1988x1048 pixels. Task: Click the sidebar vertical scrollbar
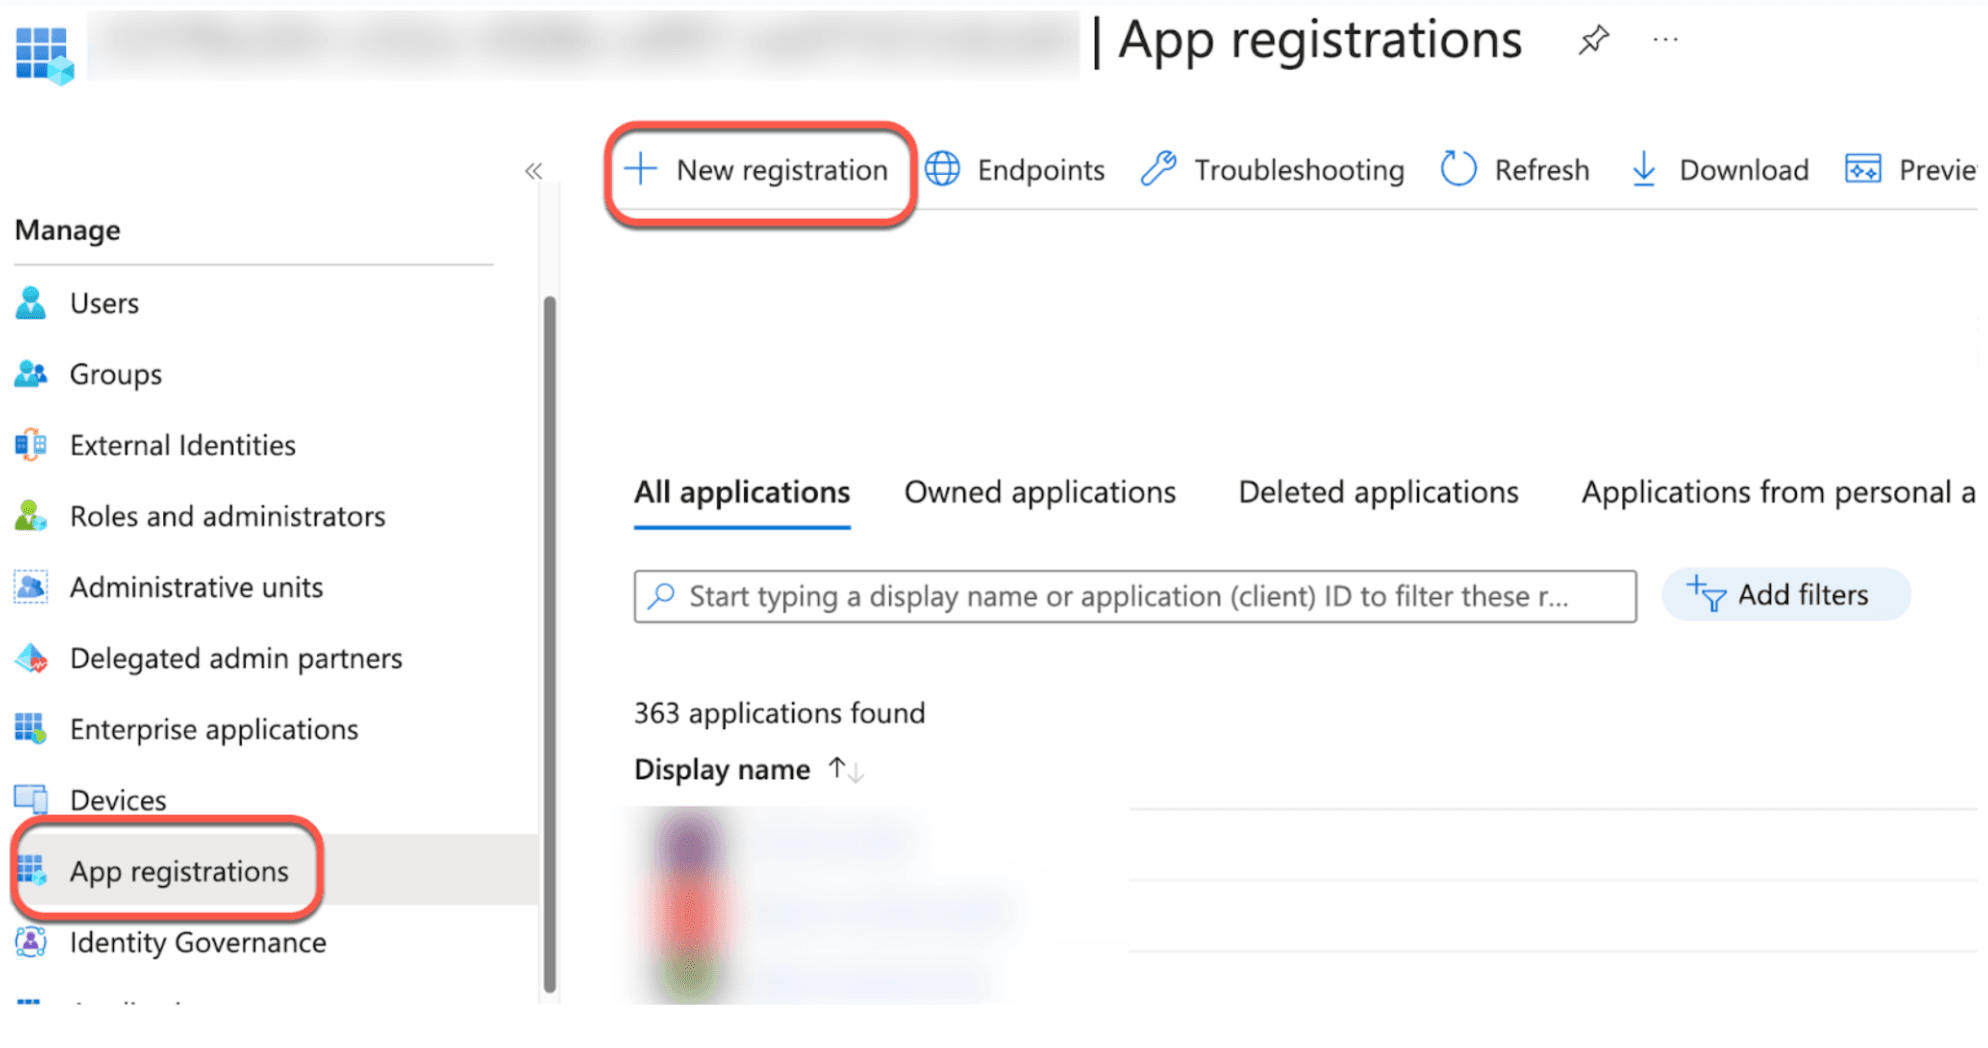pos(549,645)
